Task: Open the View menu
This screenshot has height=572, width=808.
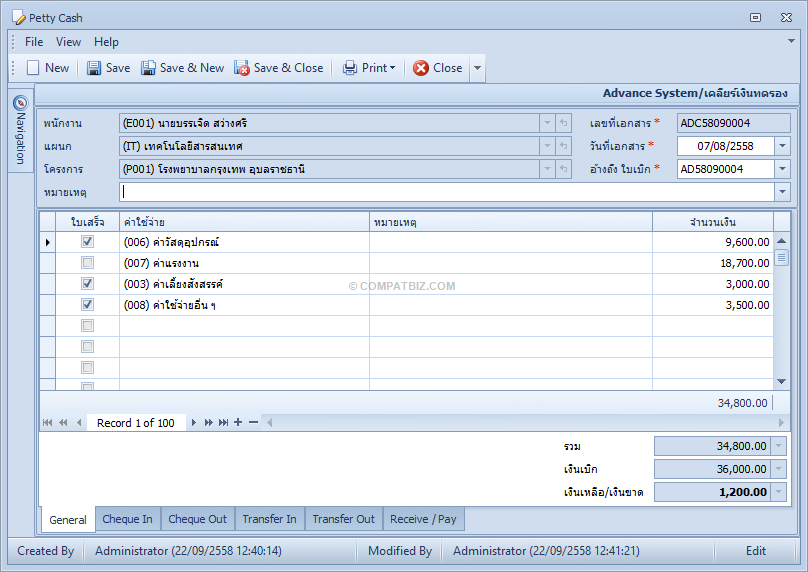Action: 68,42
